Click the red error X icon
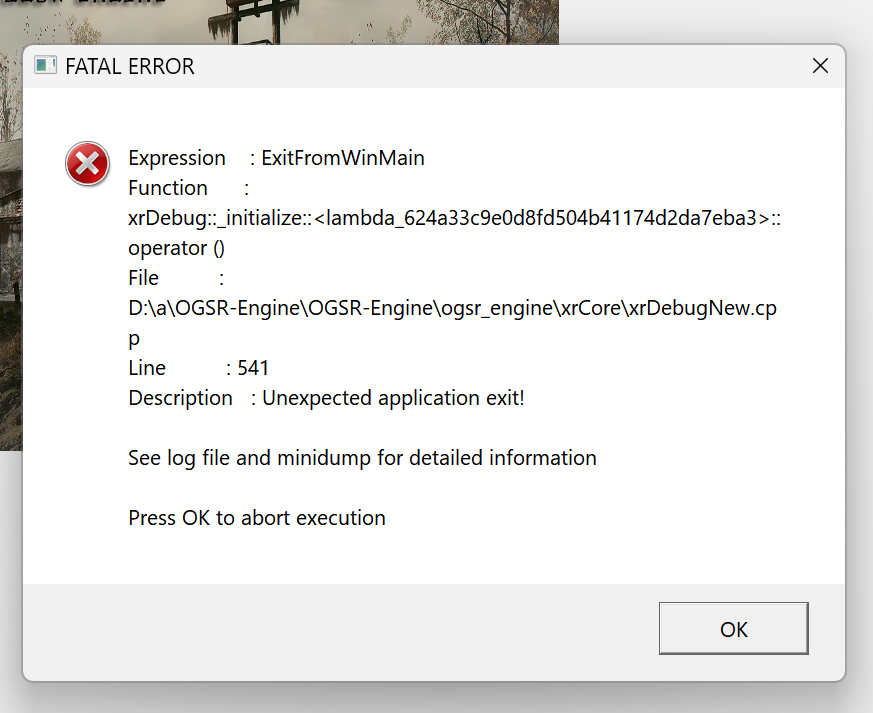Viewport: 873px width, 713px height. tap(87, 164)
